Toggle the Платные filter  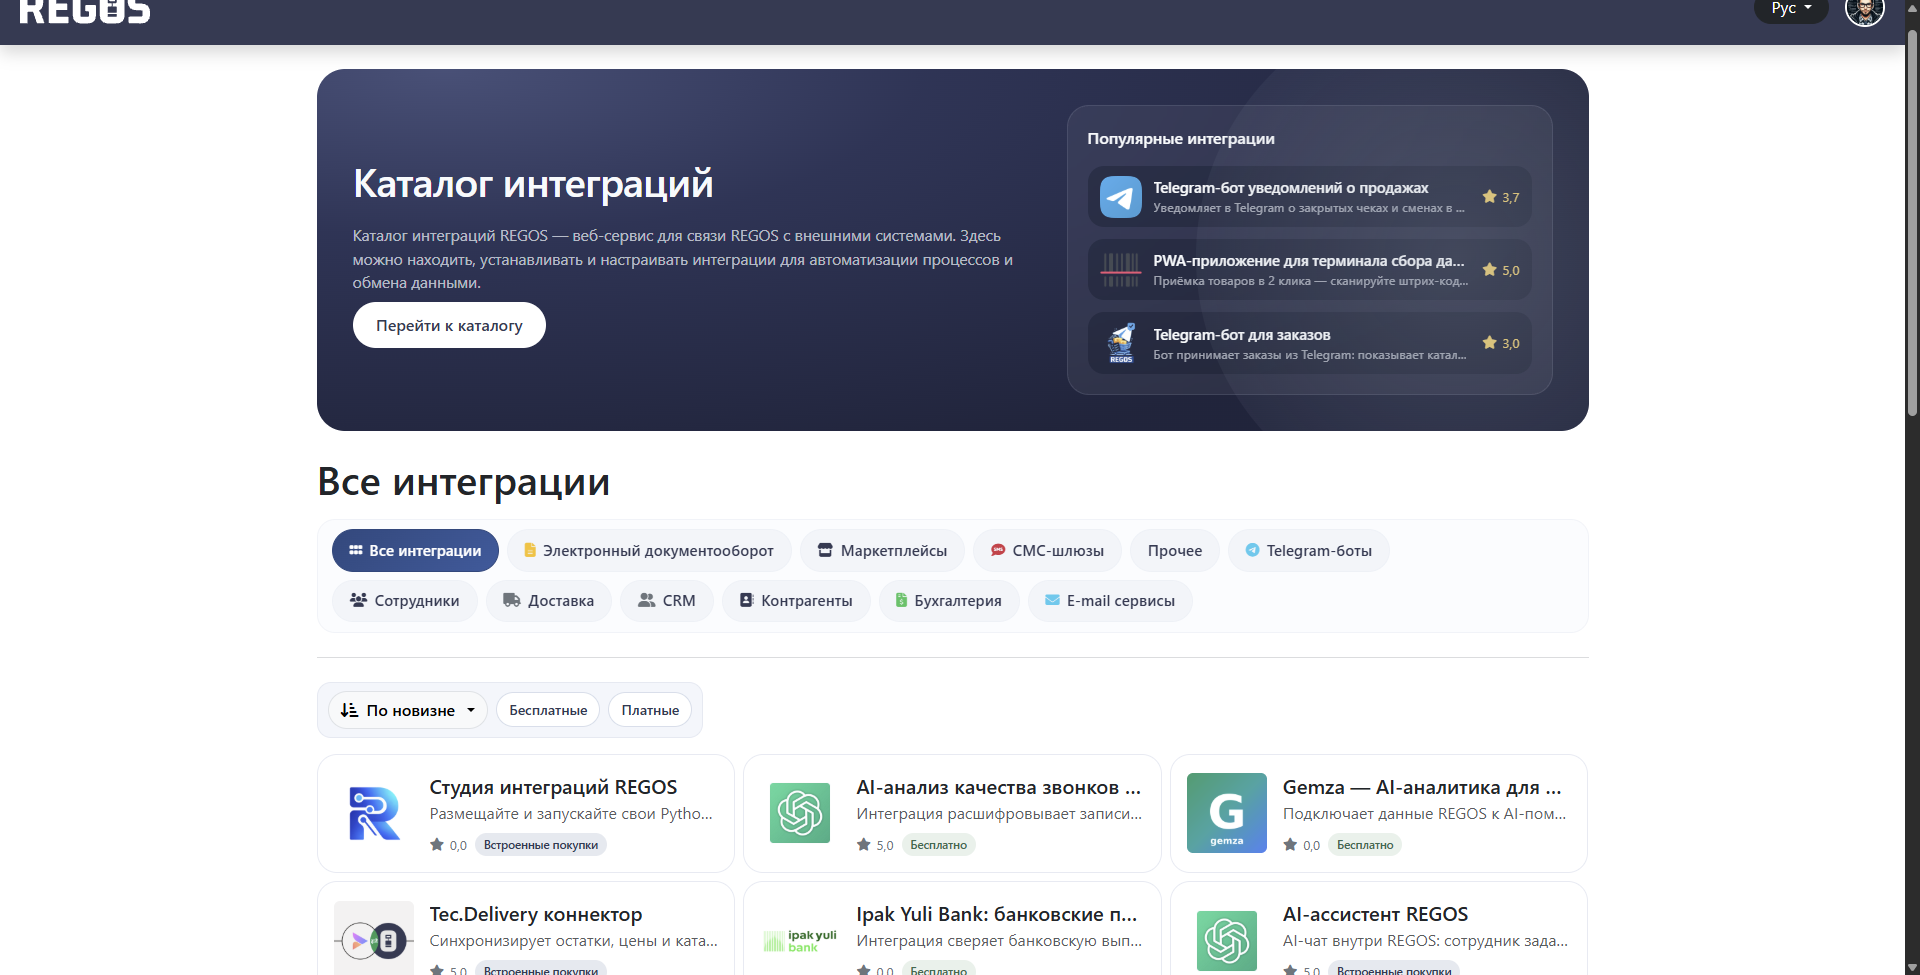pos(650,710)
